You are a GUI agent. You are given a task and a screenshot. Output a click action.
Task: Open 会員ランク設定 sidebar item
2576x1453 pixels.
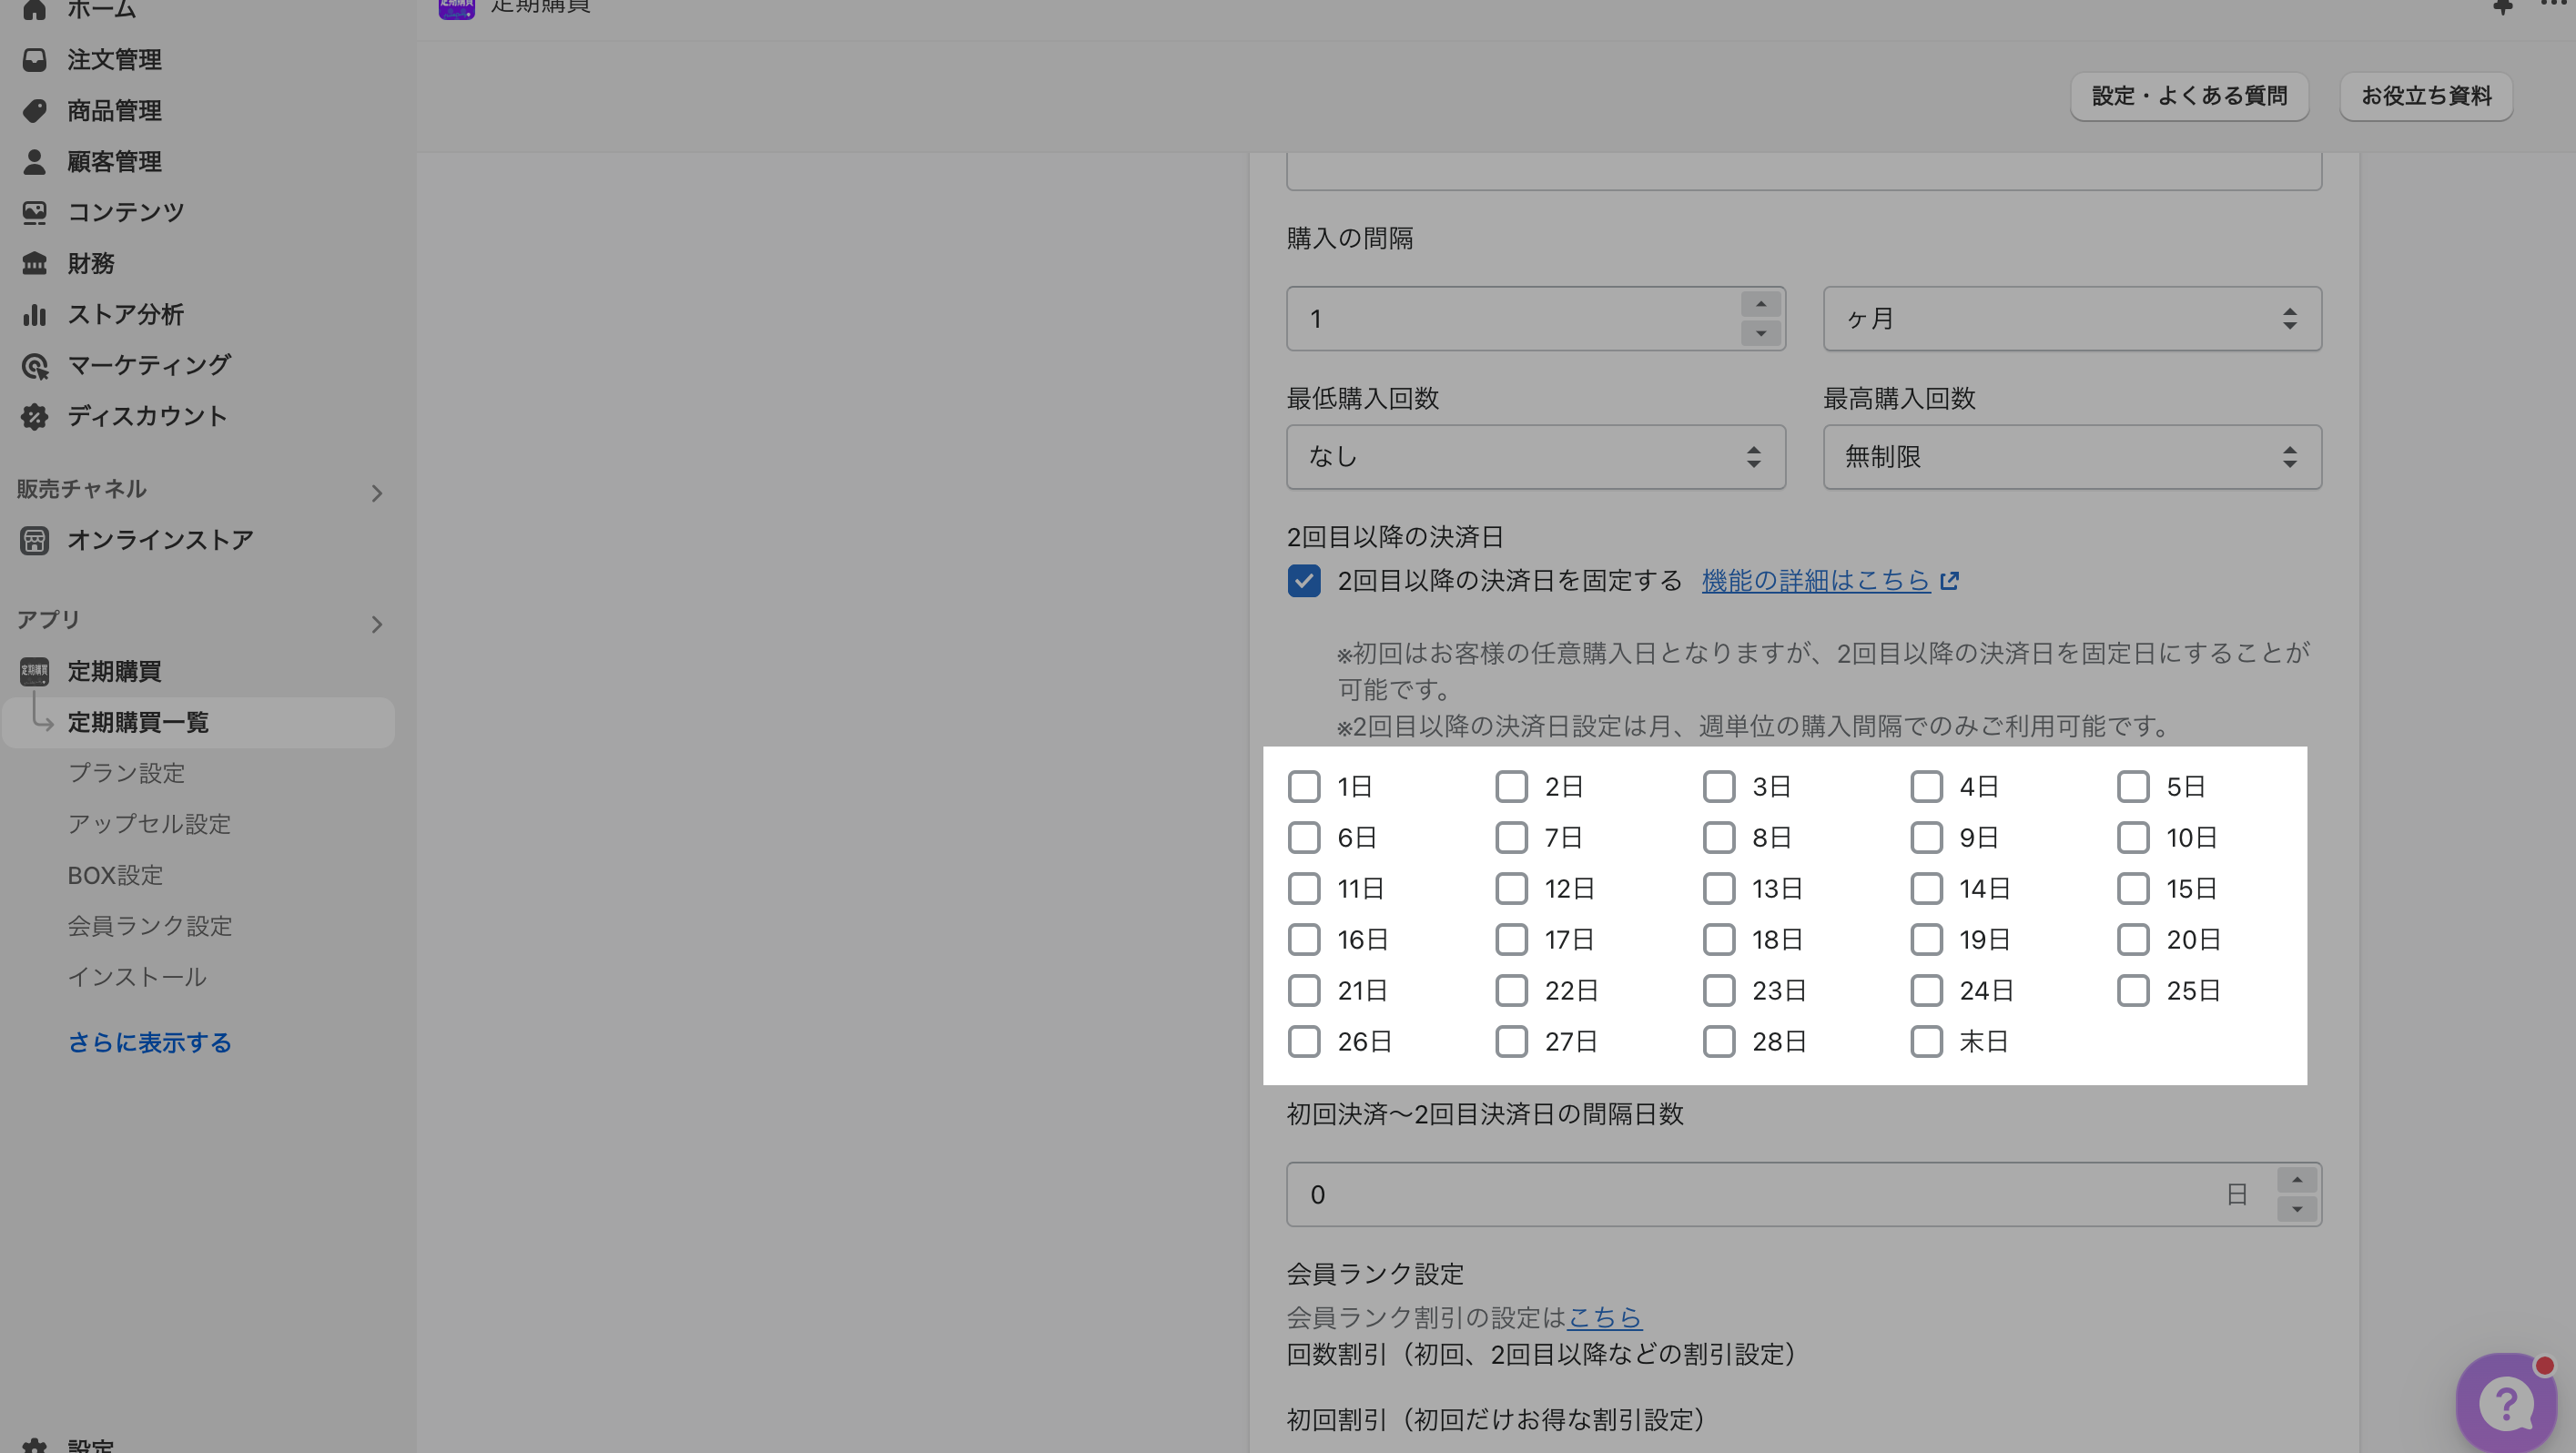pyautogui.click(x=150, y=926)
